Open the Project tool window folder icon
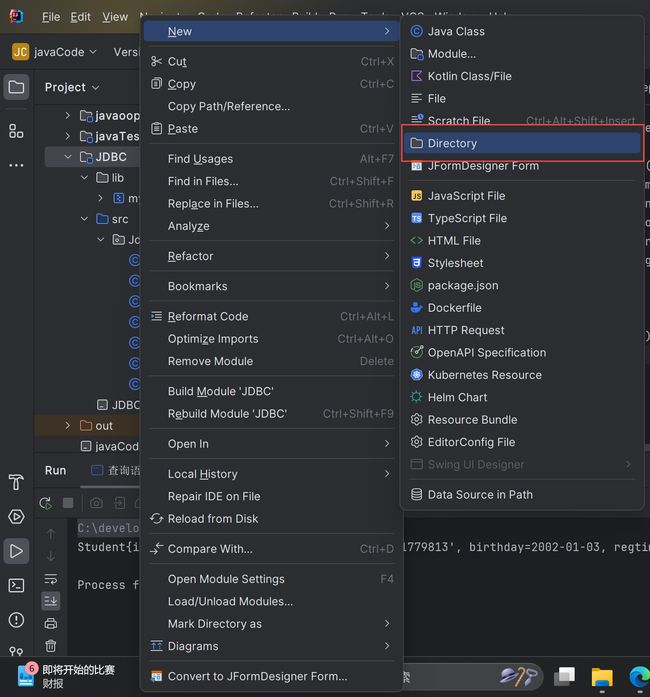The height and width of the screenshot is (697, 650). (16, 87)
